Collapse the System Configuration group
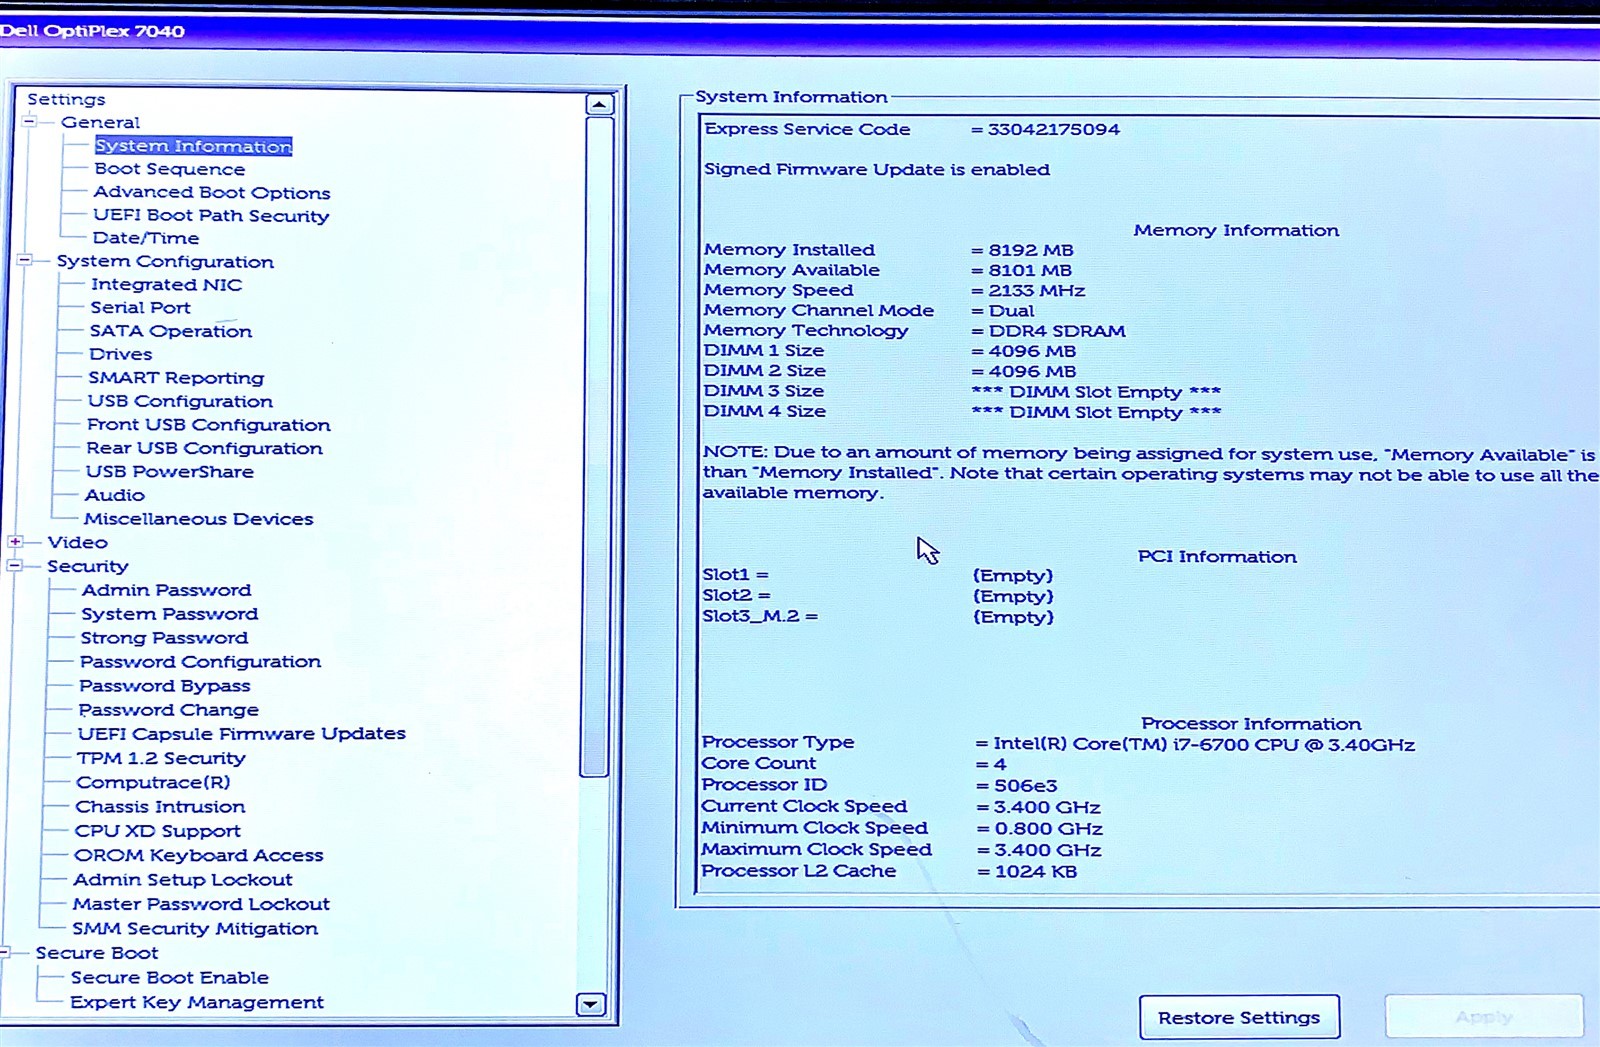 tap(25, 261)
